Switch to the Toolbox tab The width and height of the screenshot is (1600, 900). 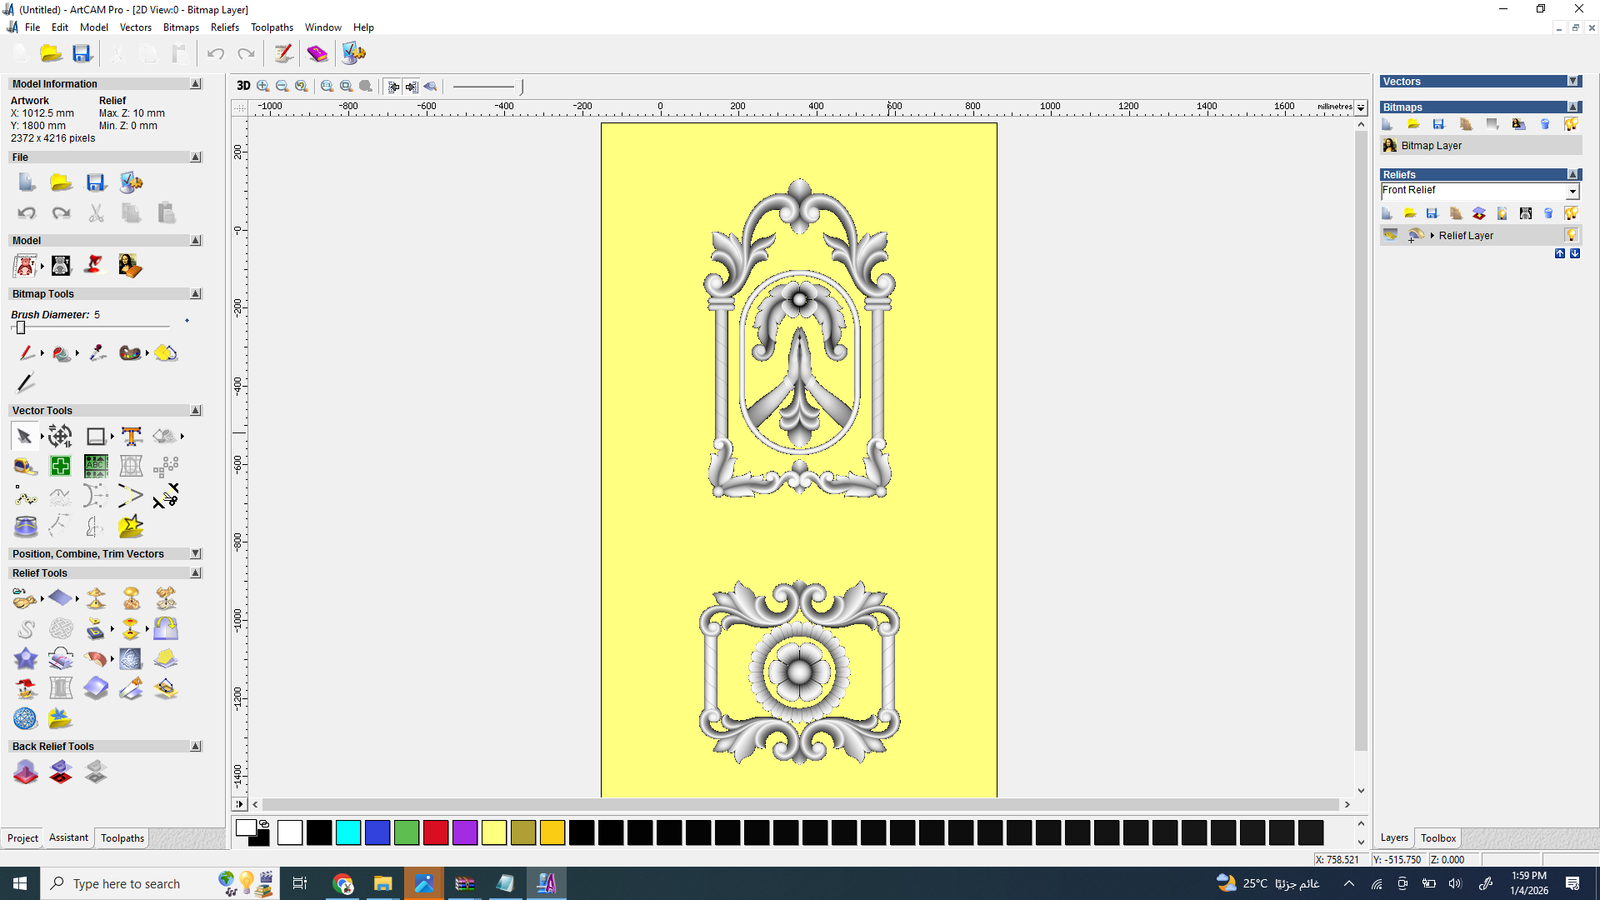pos(1438,838)
